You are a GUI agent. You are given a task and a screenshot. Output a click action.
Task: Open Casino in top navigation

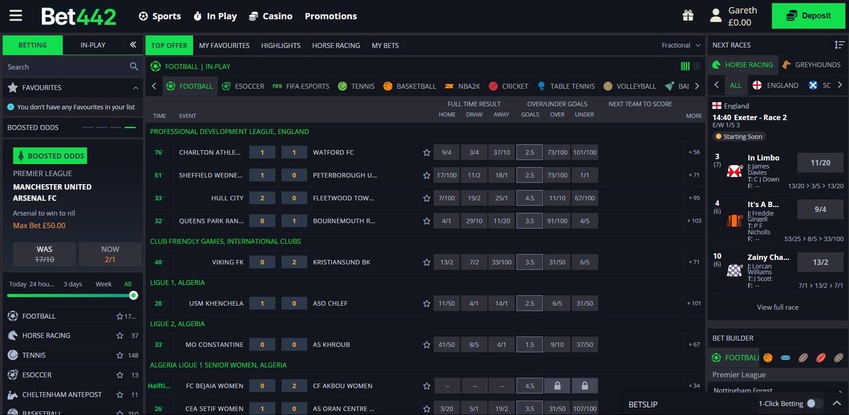coord(271,16)
